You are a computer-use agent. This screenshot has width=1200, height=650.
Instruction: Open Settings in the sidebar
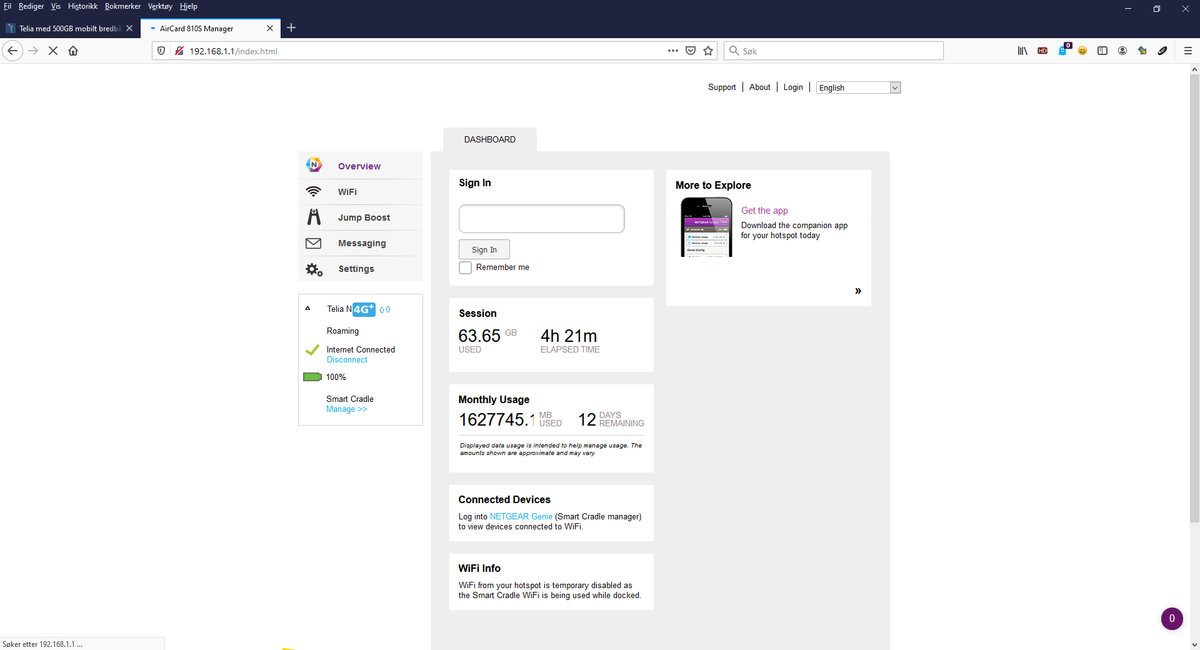(x=360, y=269)
